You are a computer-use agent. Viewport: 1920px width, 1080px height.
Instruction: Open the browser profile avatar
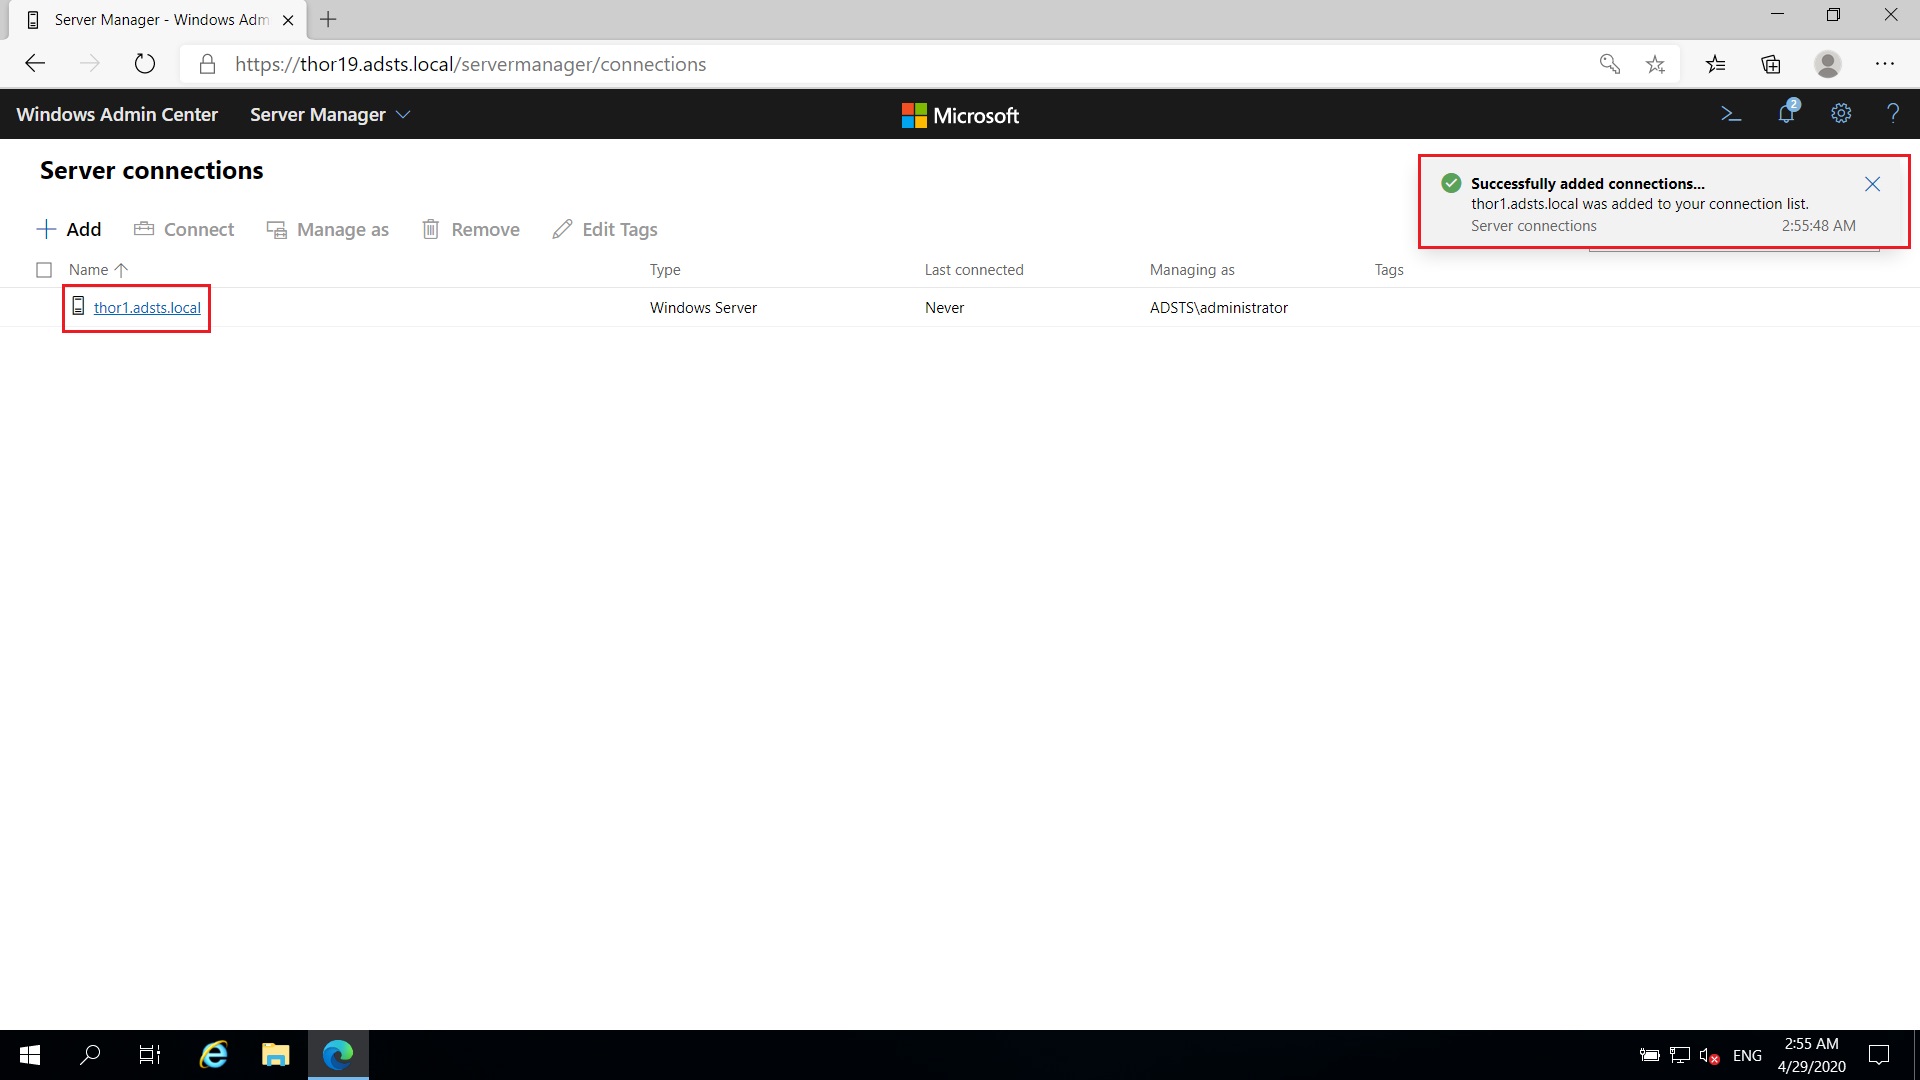coord(1828,64)
